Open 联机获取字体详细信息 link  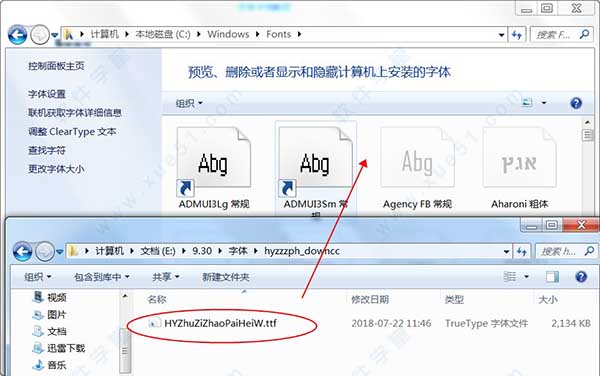[75, 112]
